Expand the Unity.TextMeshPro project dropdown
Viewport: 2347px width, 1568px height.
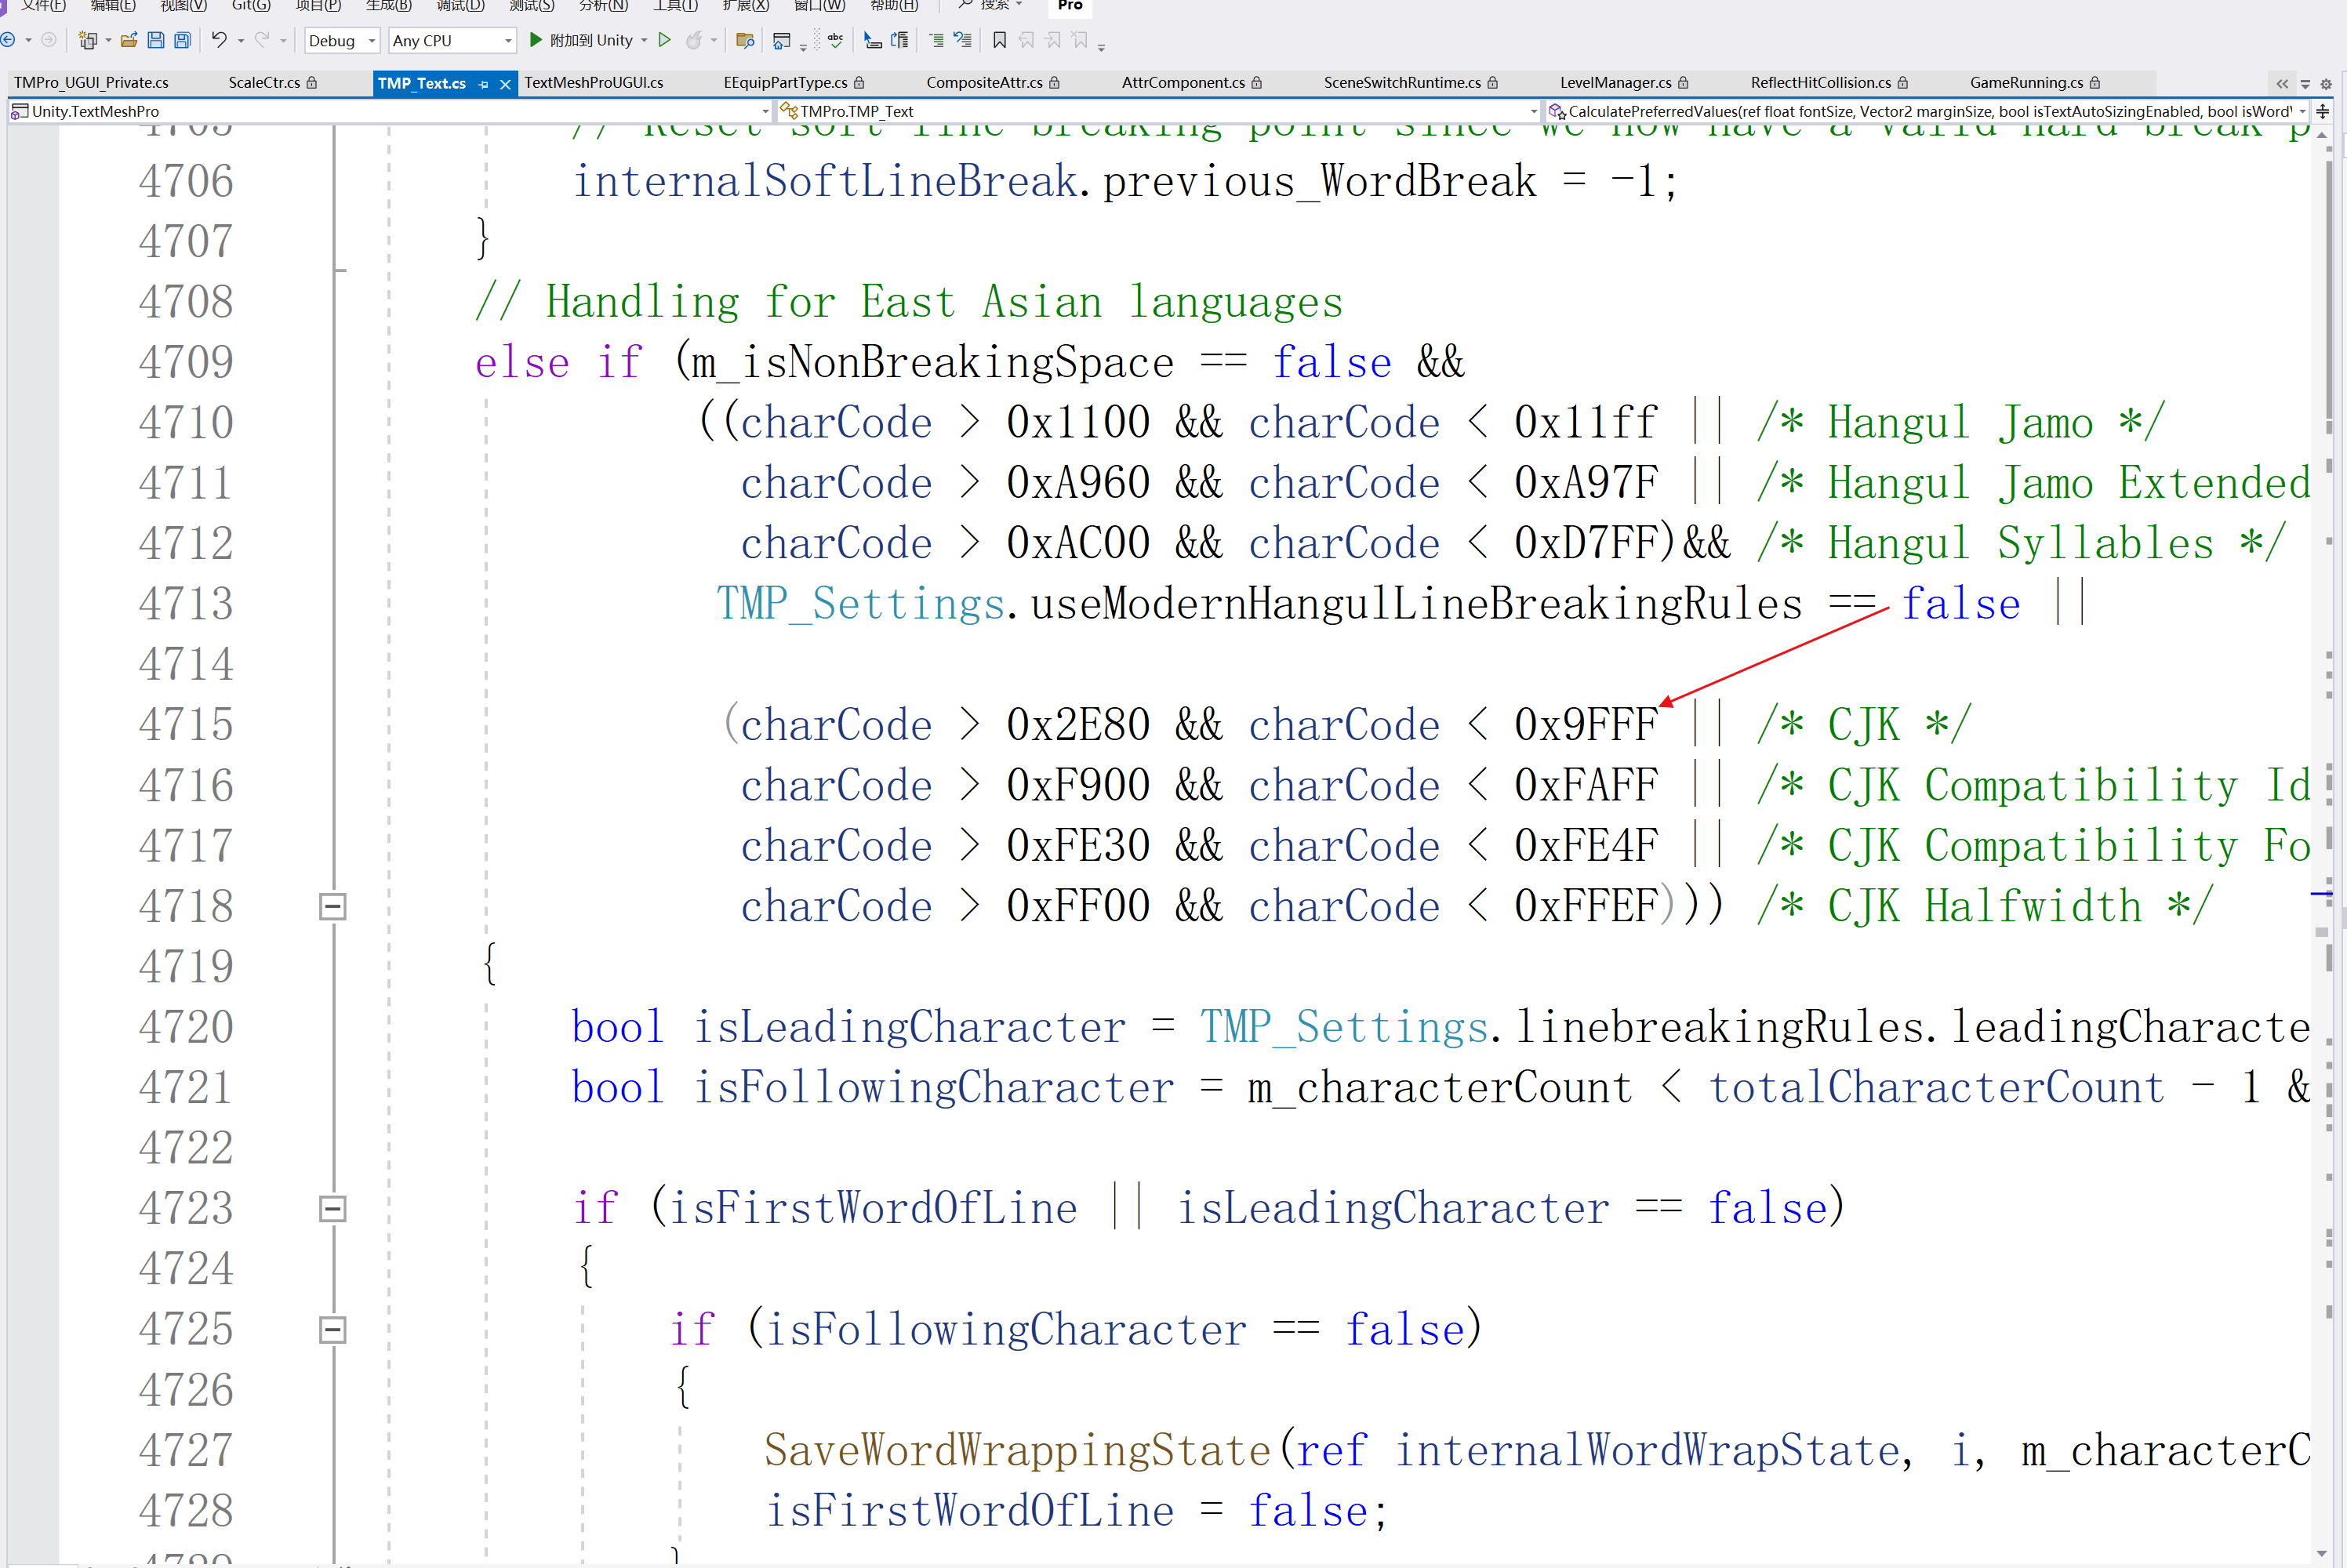(x=765, y=111)
